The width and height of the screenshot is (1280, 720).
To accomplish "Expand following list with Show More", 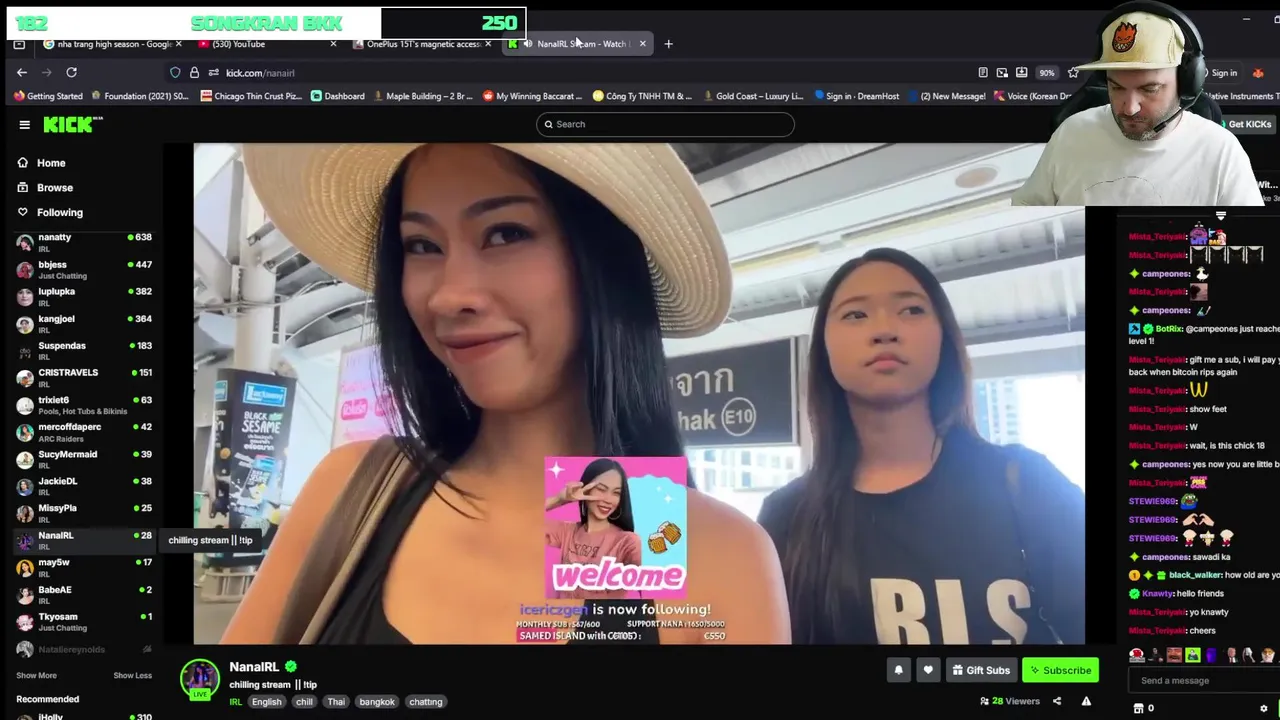I will (x=36, y=676).
